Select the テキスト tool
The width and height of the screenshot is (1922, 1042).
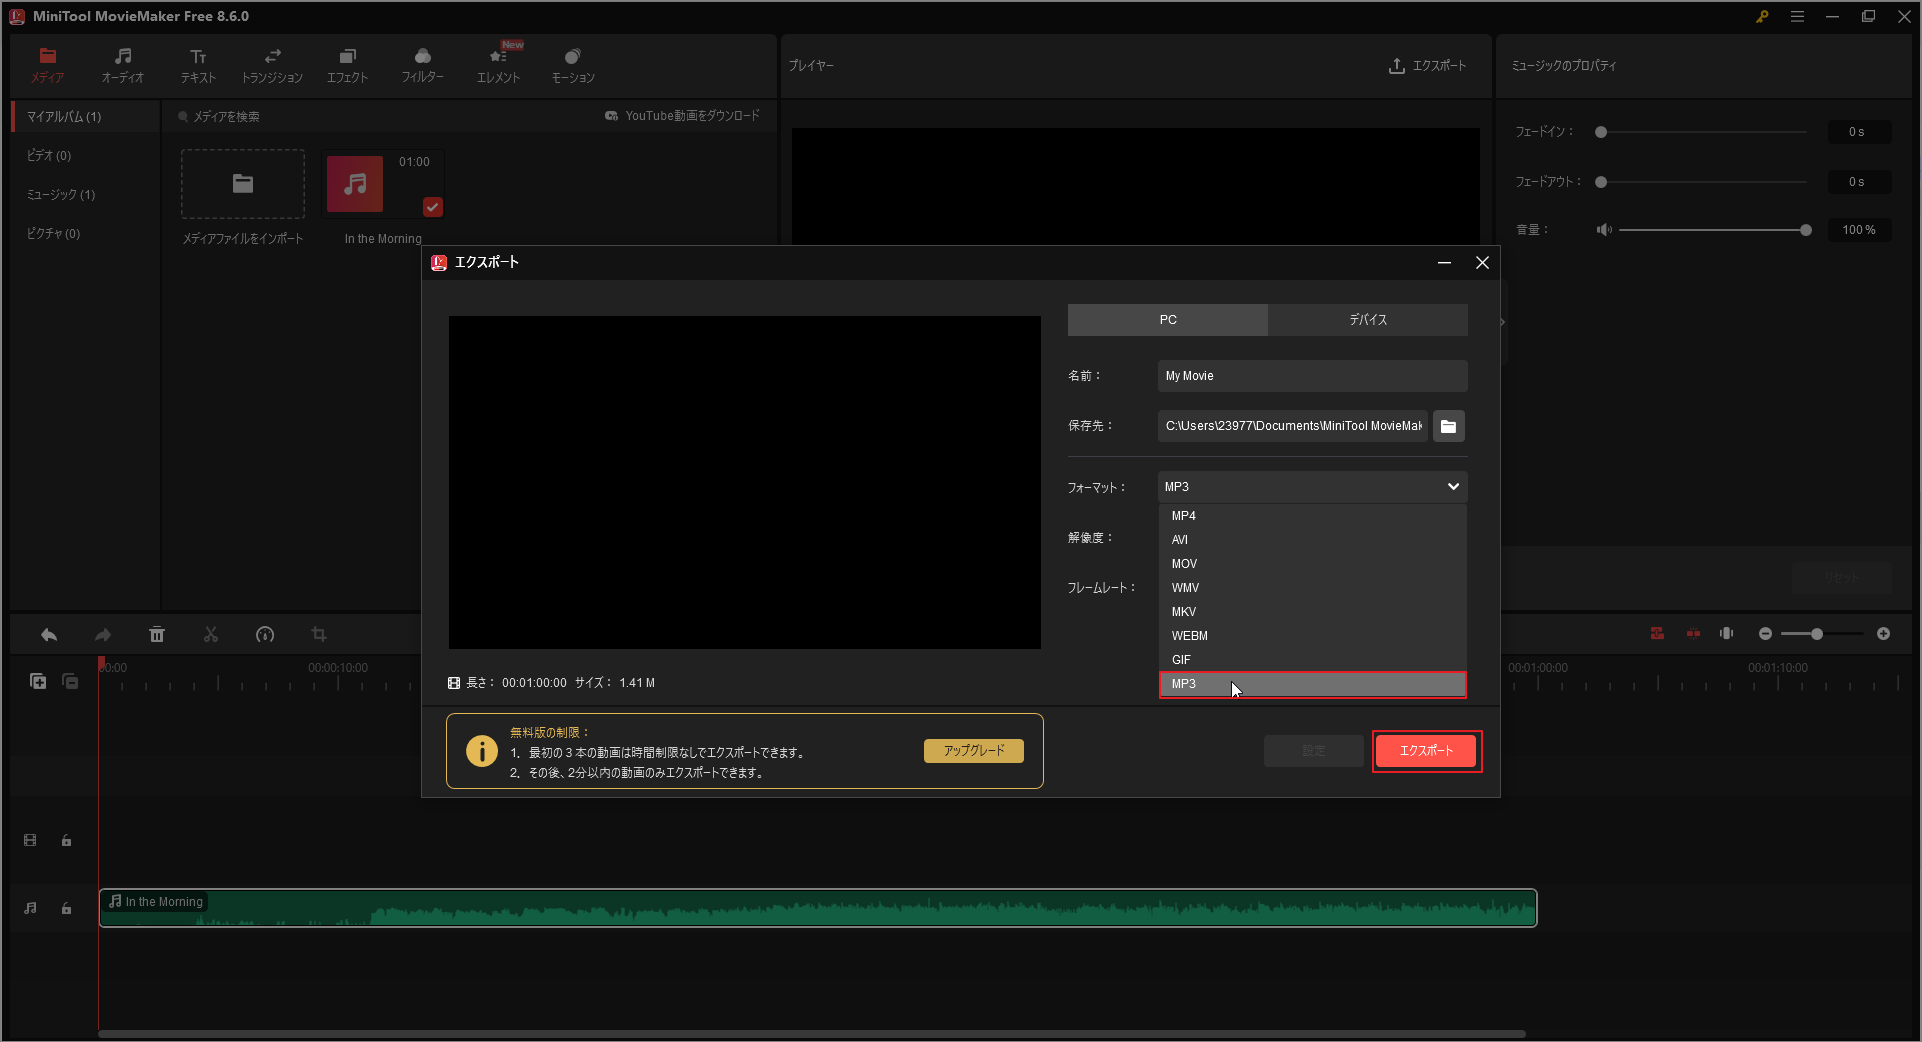click(197, 64)
